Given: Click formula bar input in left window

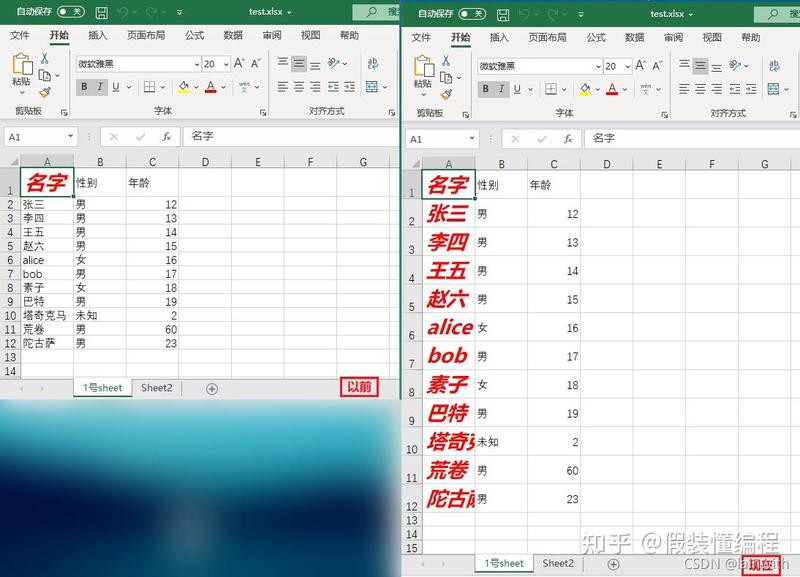Looking at the screenshot, I should tap(291, 136).
